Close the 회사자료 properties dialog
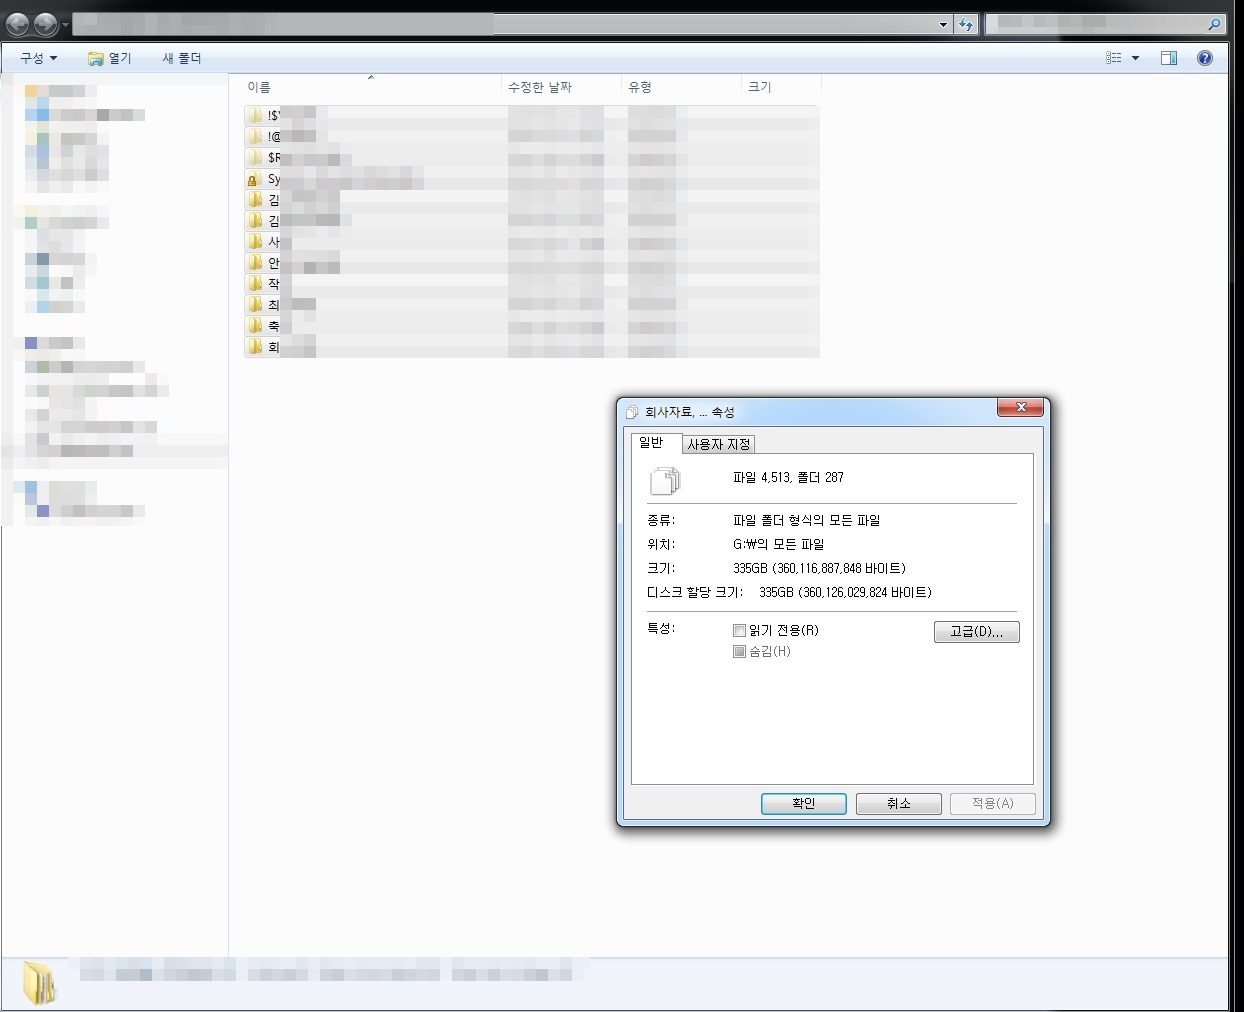The image size is (1244, 1012). (1020, 407)
